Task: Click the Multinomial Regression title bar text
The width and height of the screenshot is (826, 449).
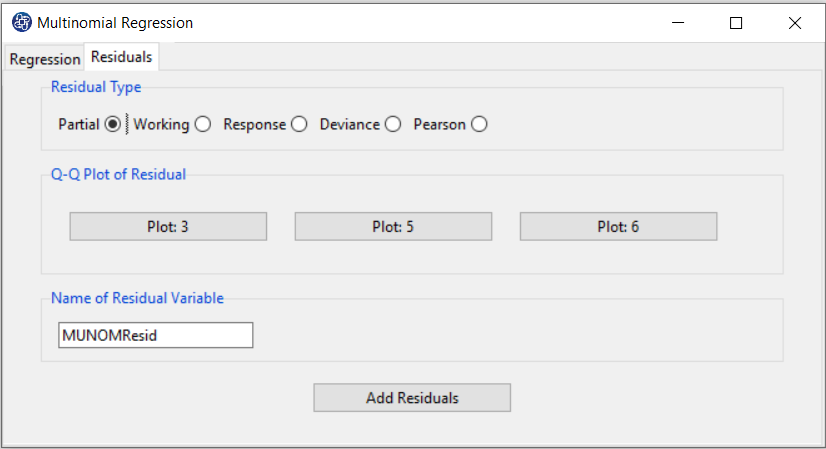Action: (115, 23)
